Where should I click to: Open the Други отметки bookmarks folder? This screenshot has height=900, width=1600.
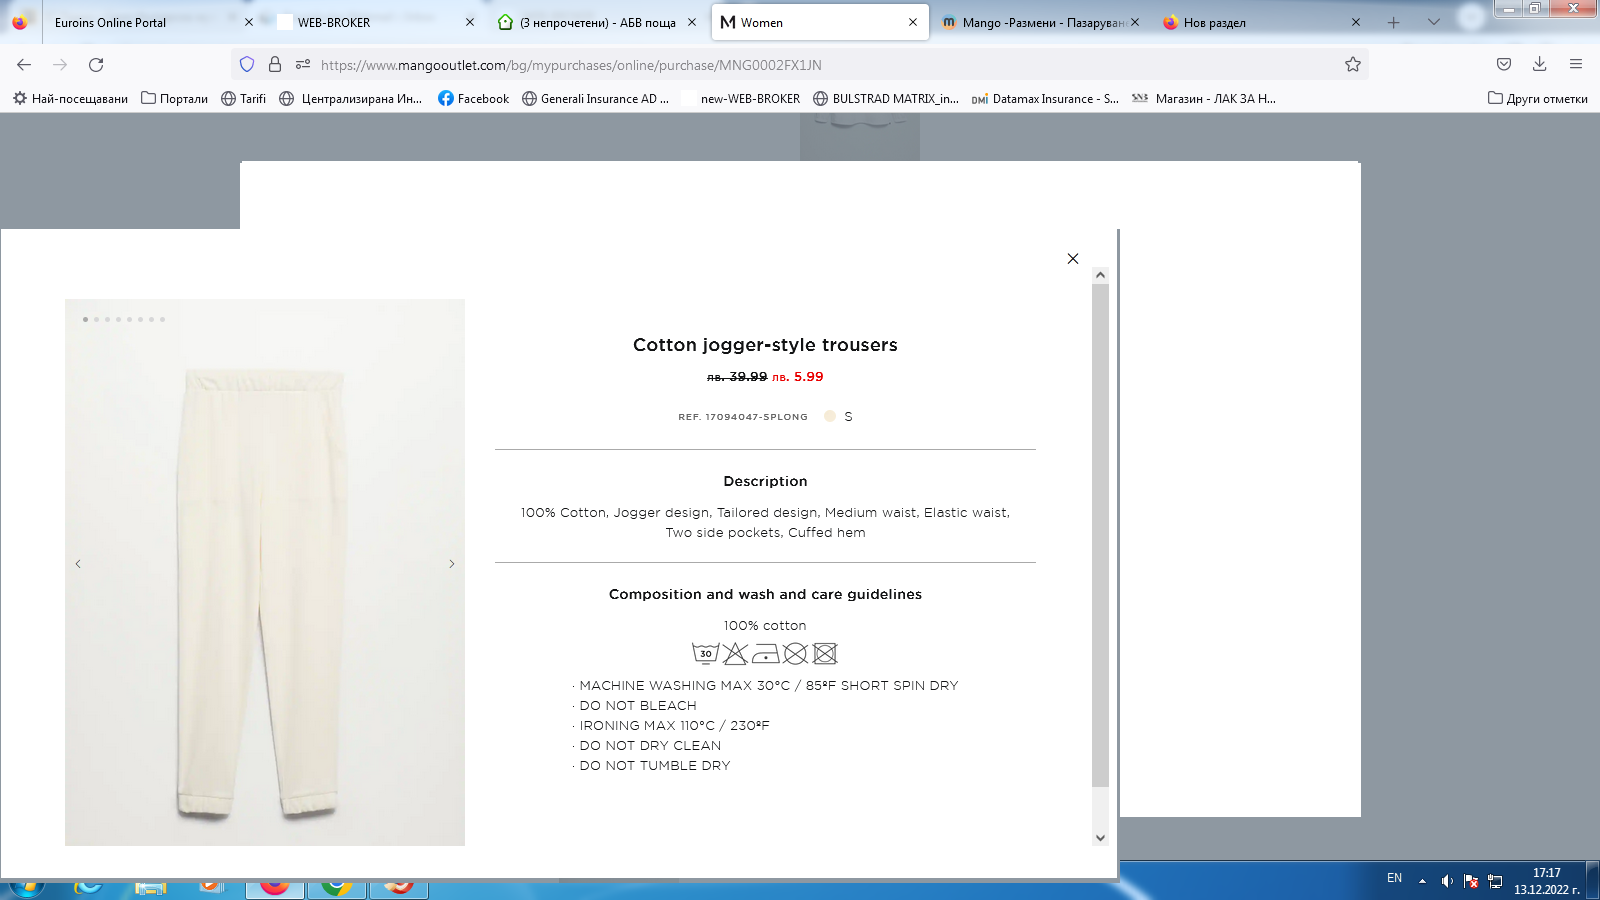(1537, 99)
